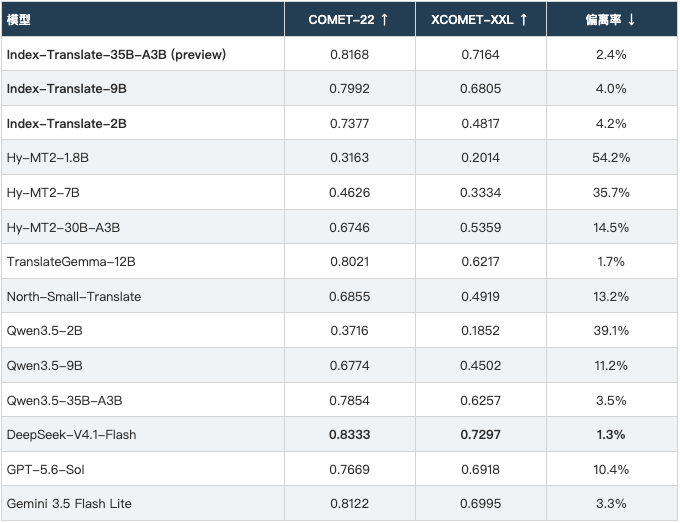Click deviation rate 1.7%

coord(611,262)
